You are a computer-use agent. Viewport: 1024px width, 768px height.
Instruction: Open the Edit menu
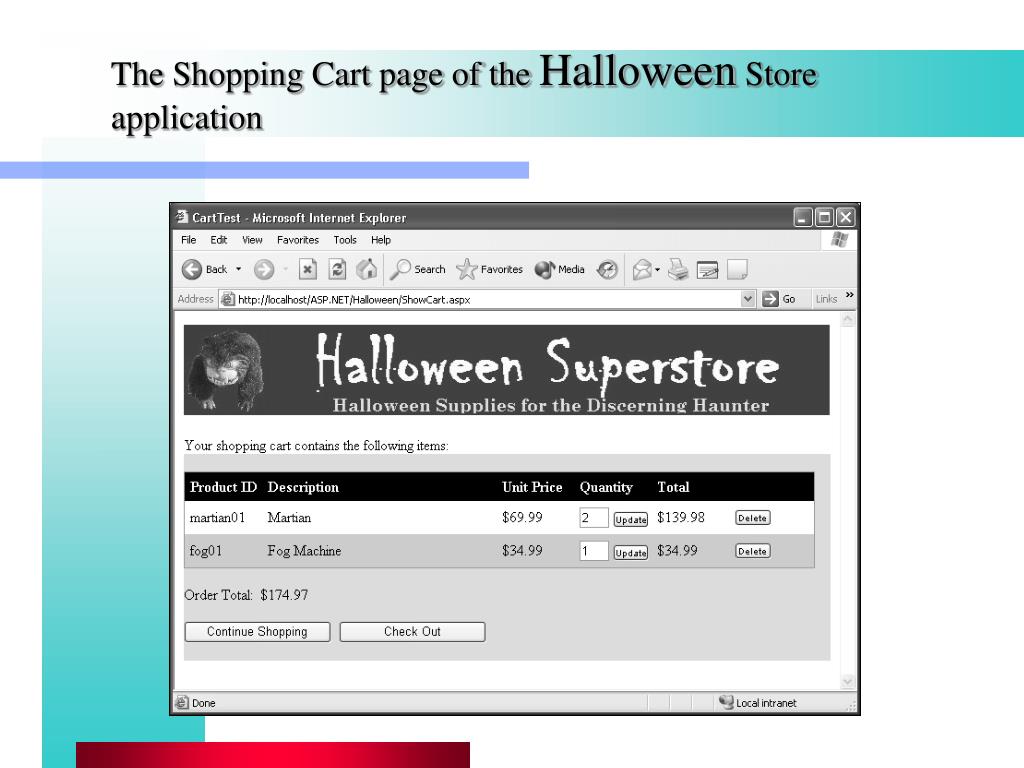(219, 240)
